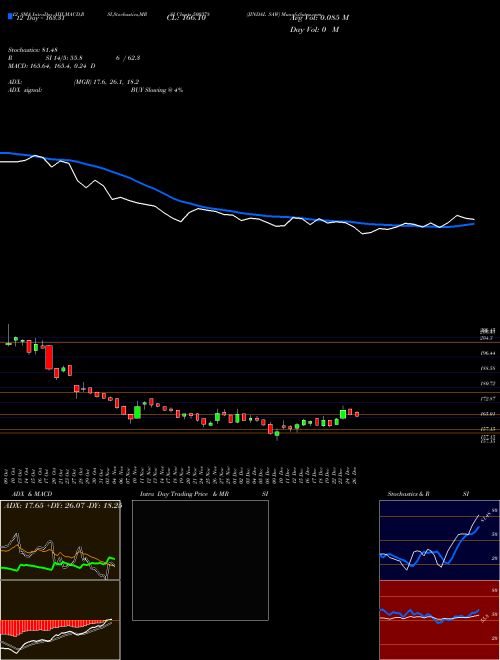This screenshot has height=660, width=500.
Task: Click the MACD histogram chart panel
Action: coord(60,620)
